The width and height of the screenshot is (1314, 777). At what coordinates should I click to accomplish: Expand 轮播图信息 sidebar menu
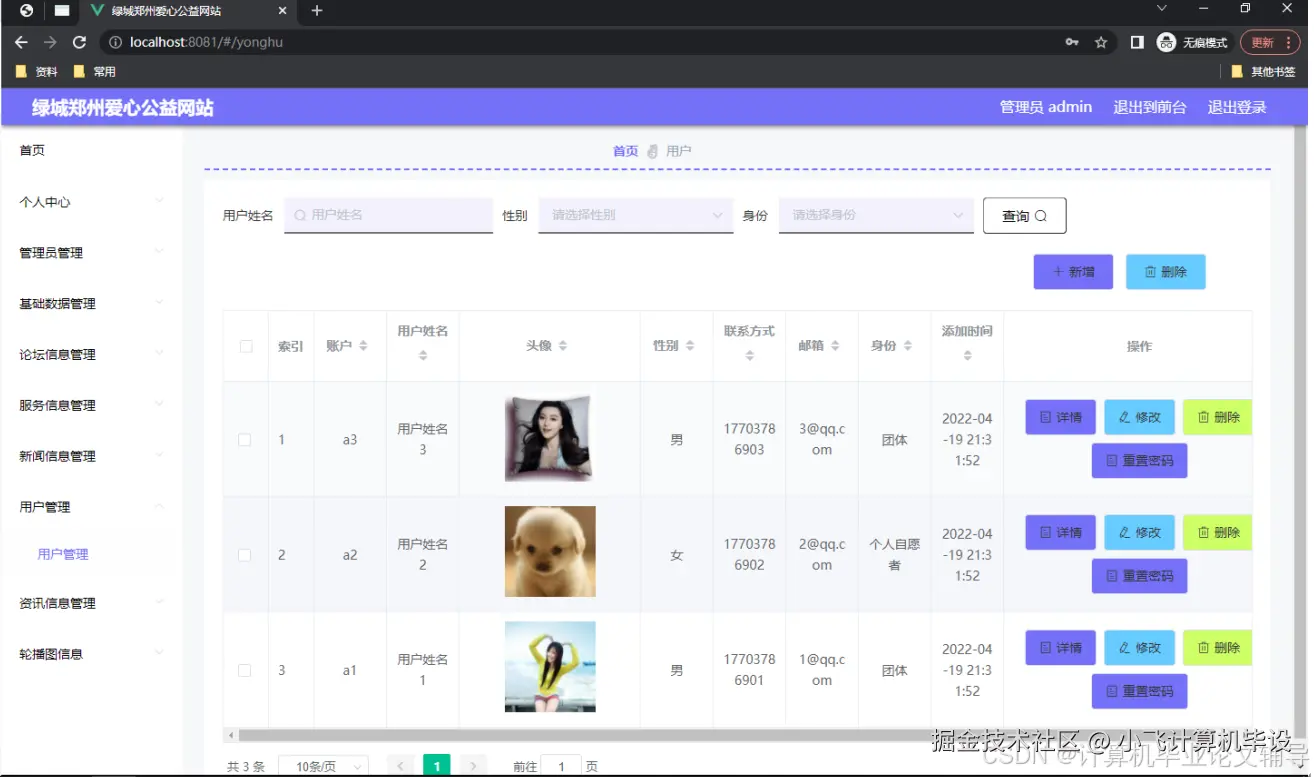point(91,654)
